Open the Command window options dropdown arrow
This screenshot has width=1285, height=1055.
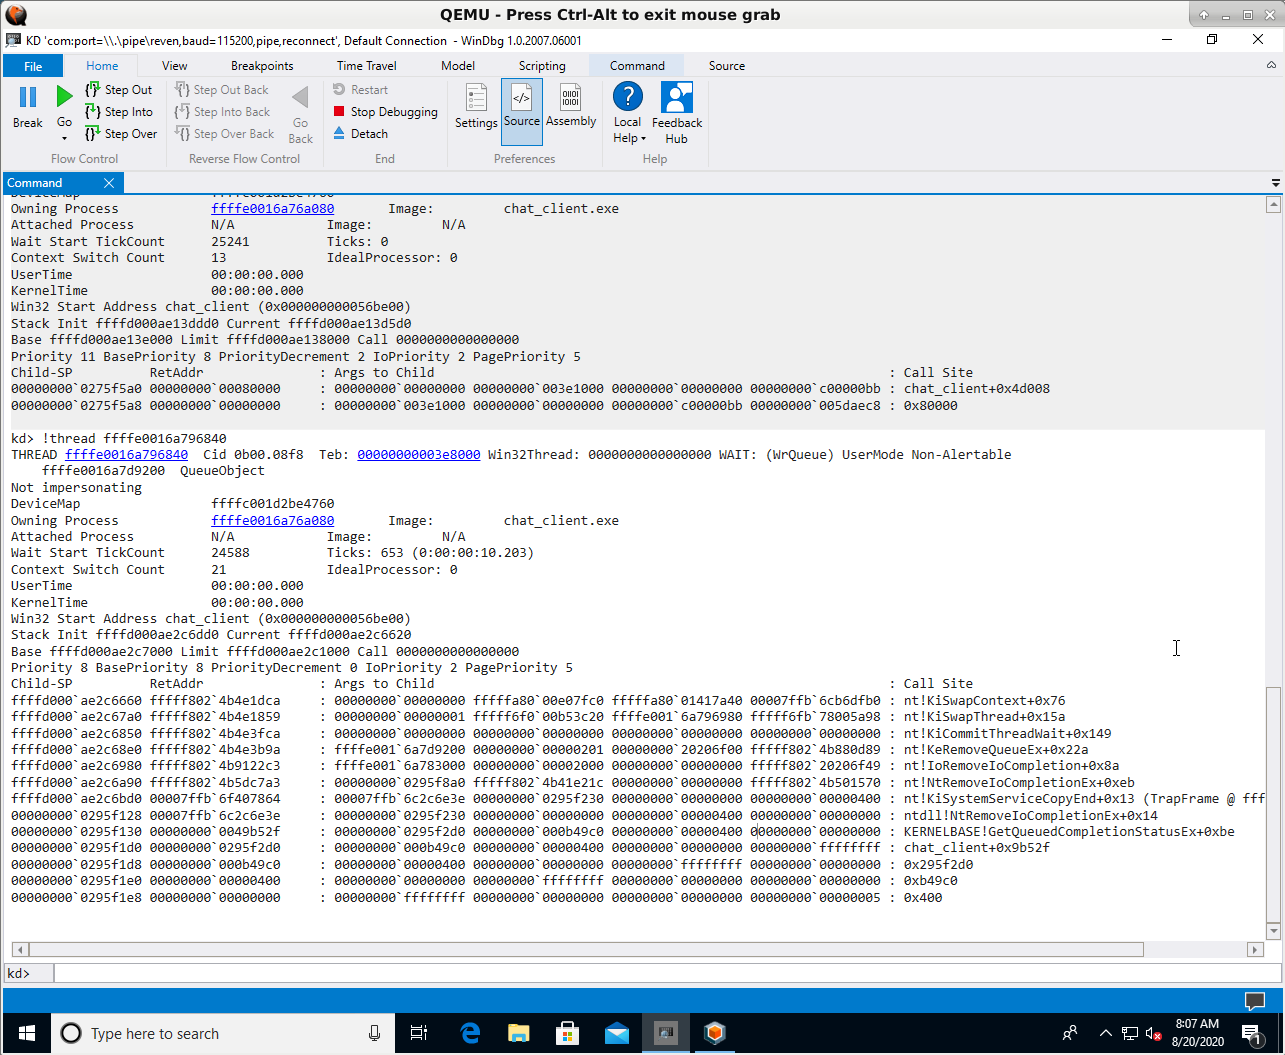pos(1275,183)
